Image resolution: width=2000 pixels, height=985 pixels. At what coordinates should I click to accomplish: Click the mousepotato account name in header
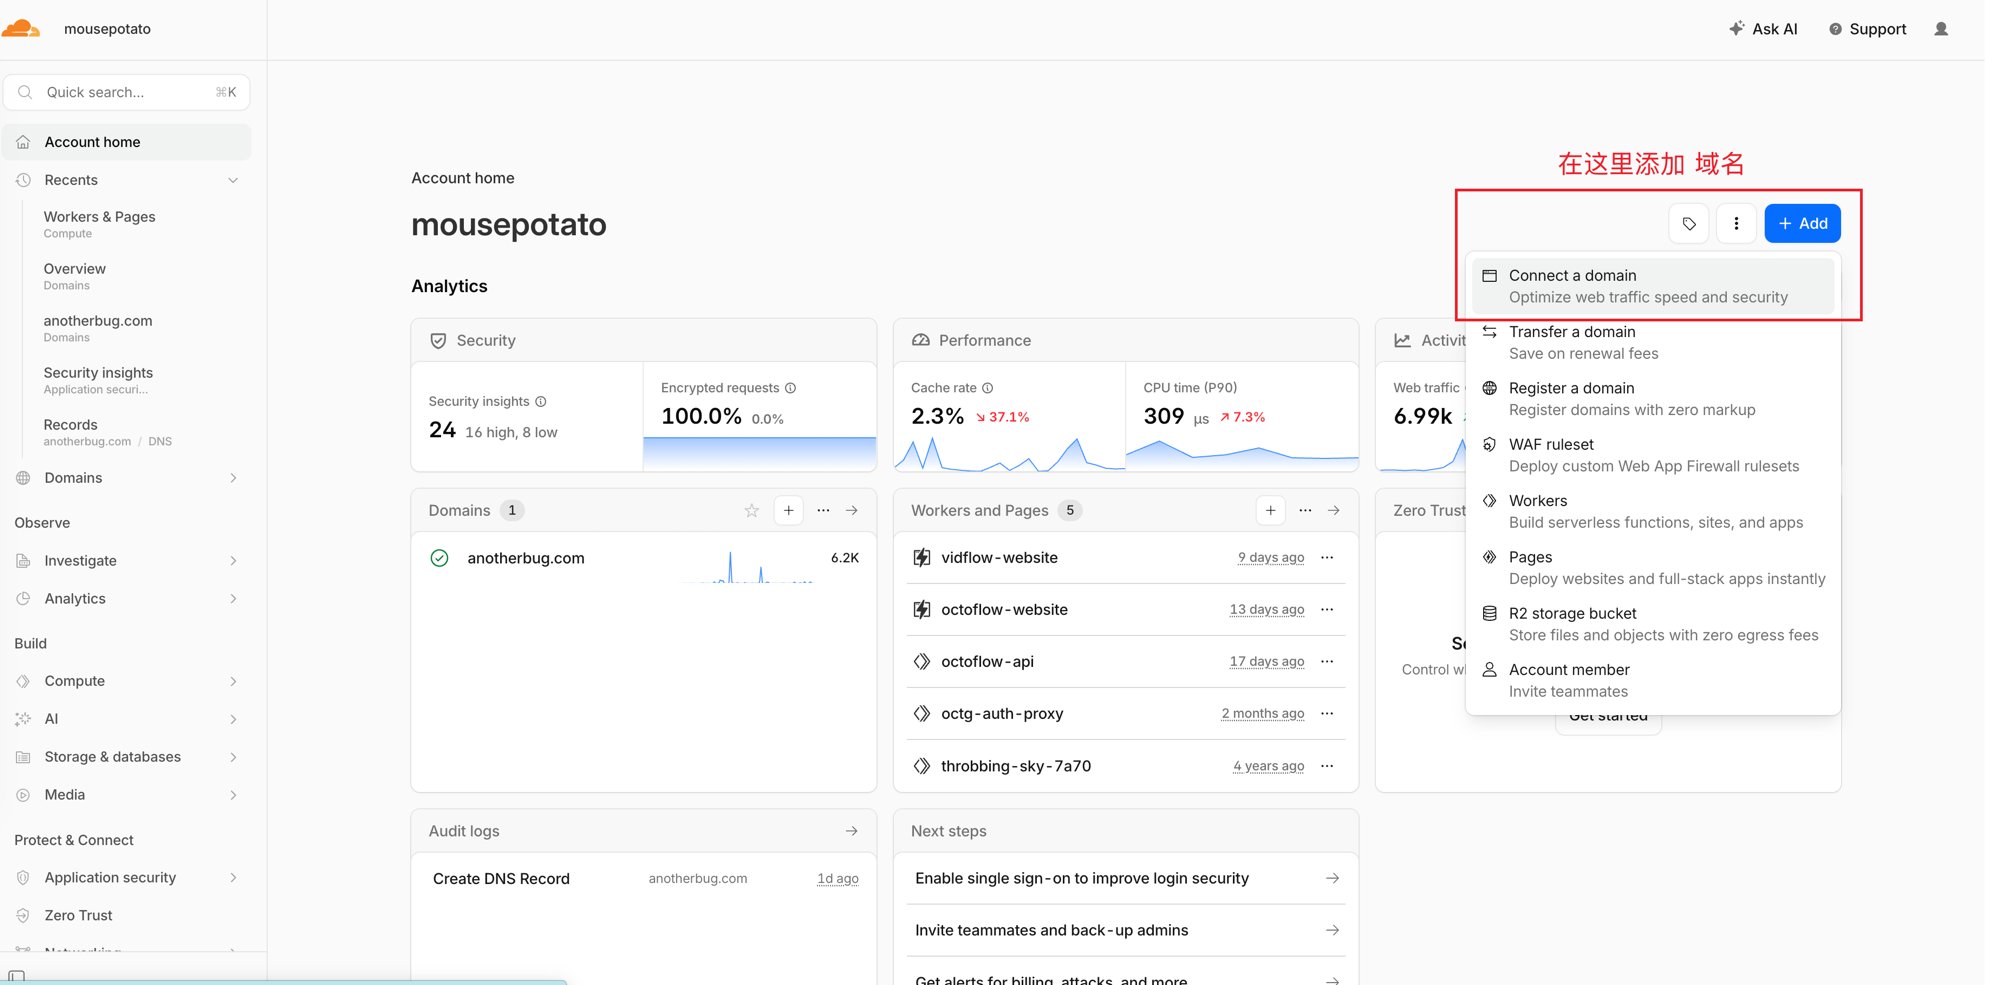[107, 29]
